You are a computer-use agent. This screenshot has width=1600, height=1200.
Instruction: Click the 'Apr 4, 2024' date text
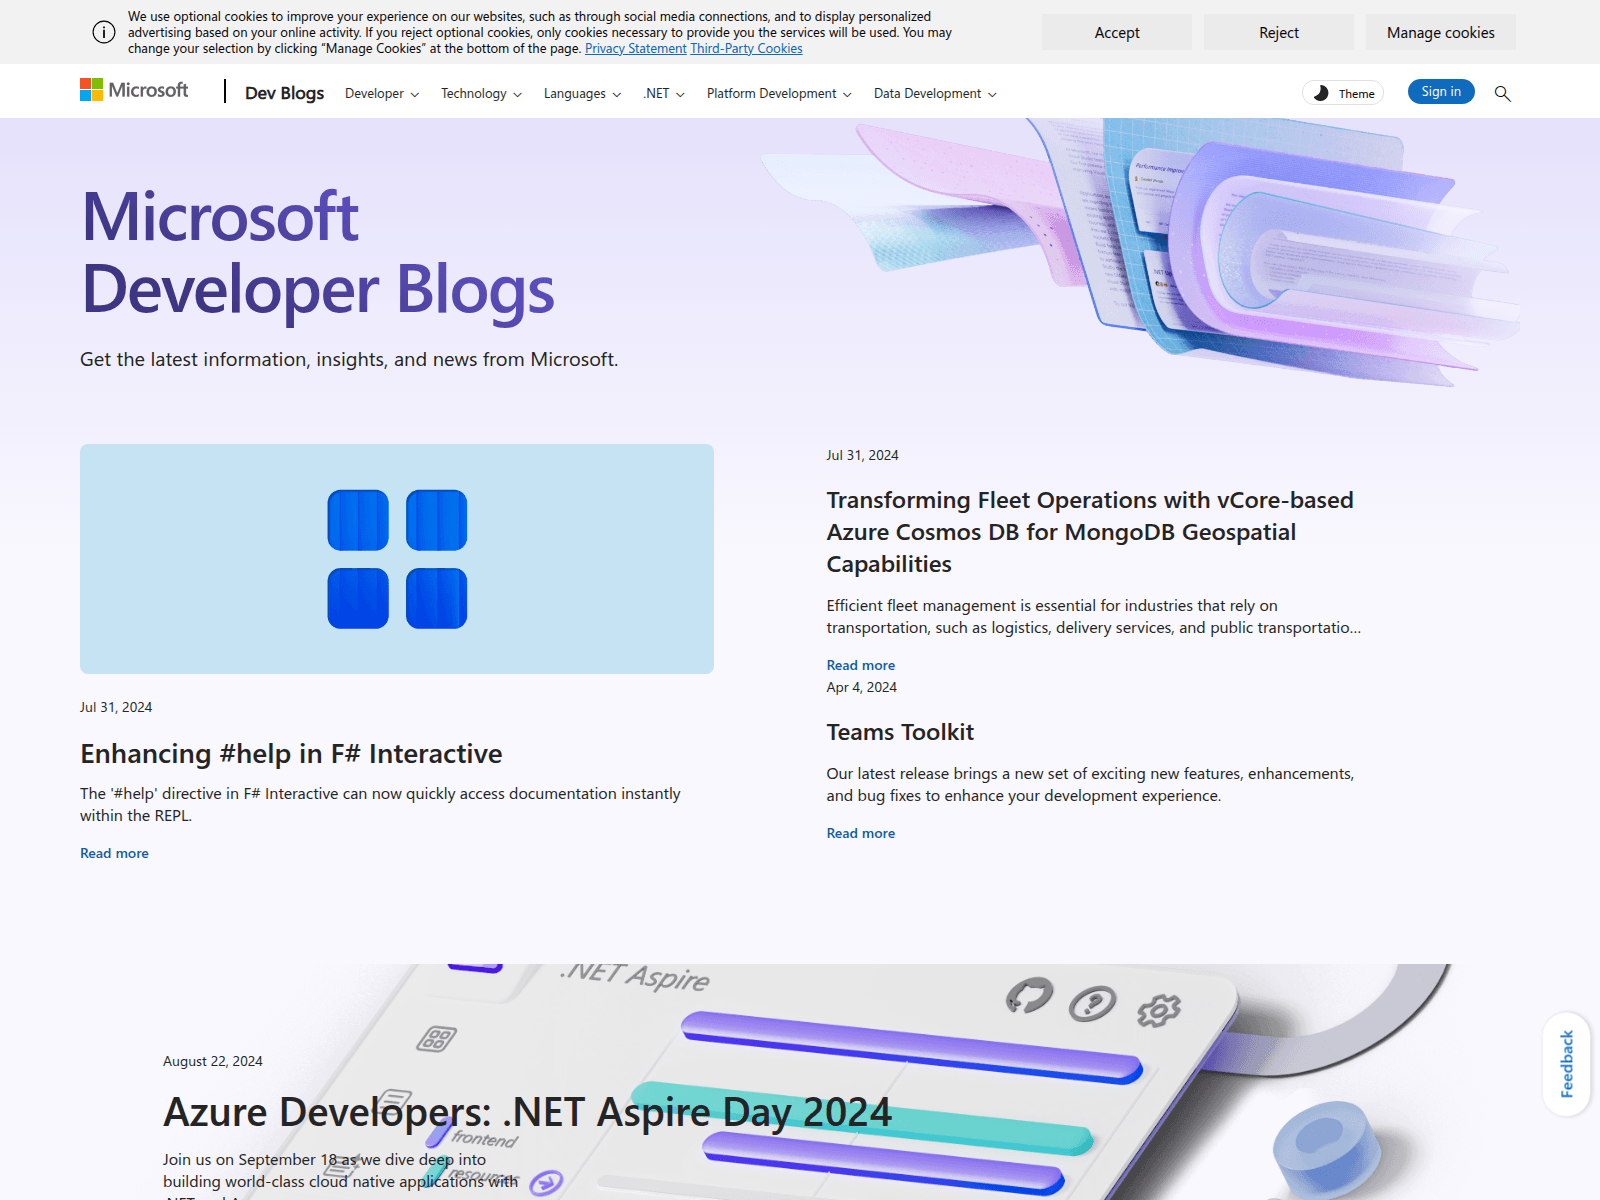(x=861, y=687)
